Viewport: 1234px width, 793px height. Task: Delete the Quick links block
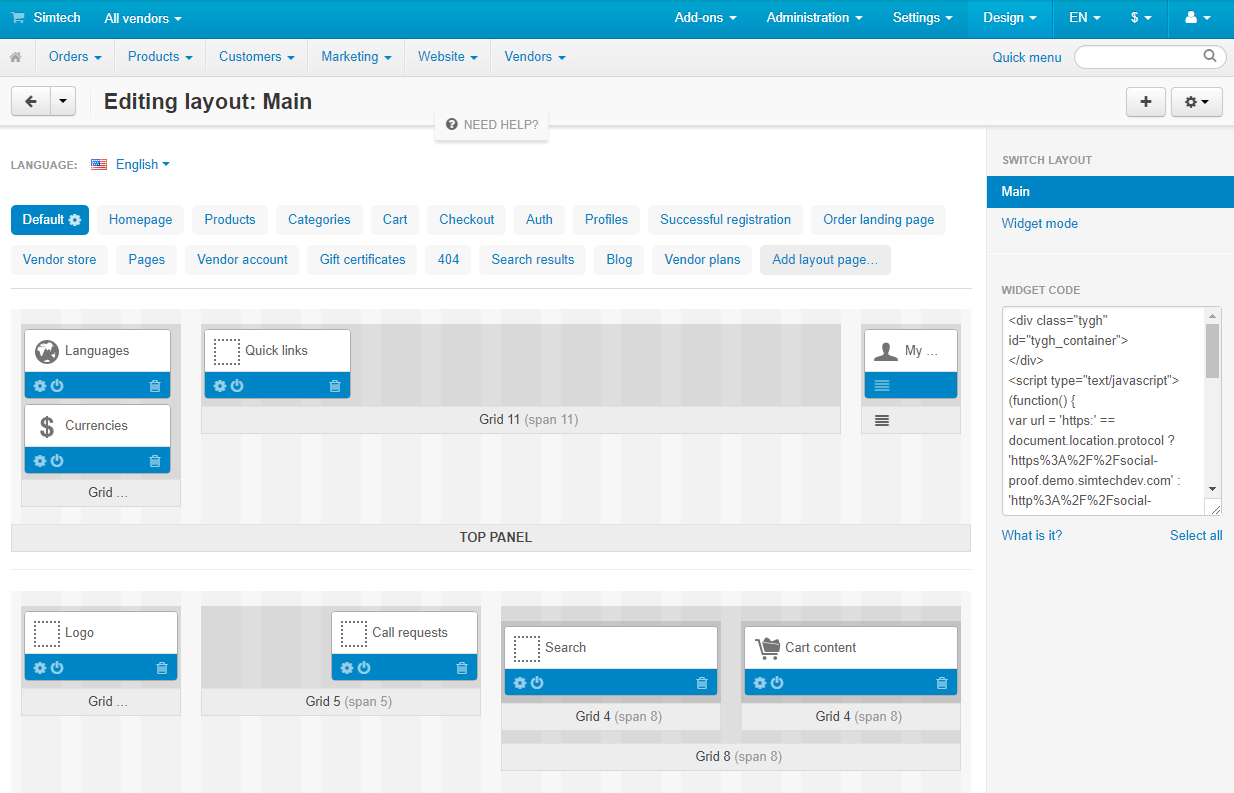pyautogui.click(x=335, y=385)
